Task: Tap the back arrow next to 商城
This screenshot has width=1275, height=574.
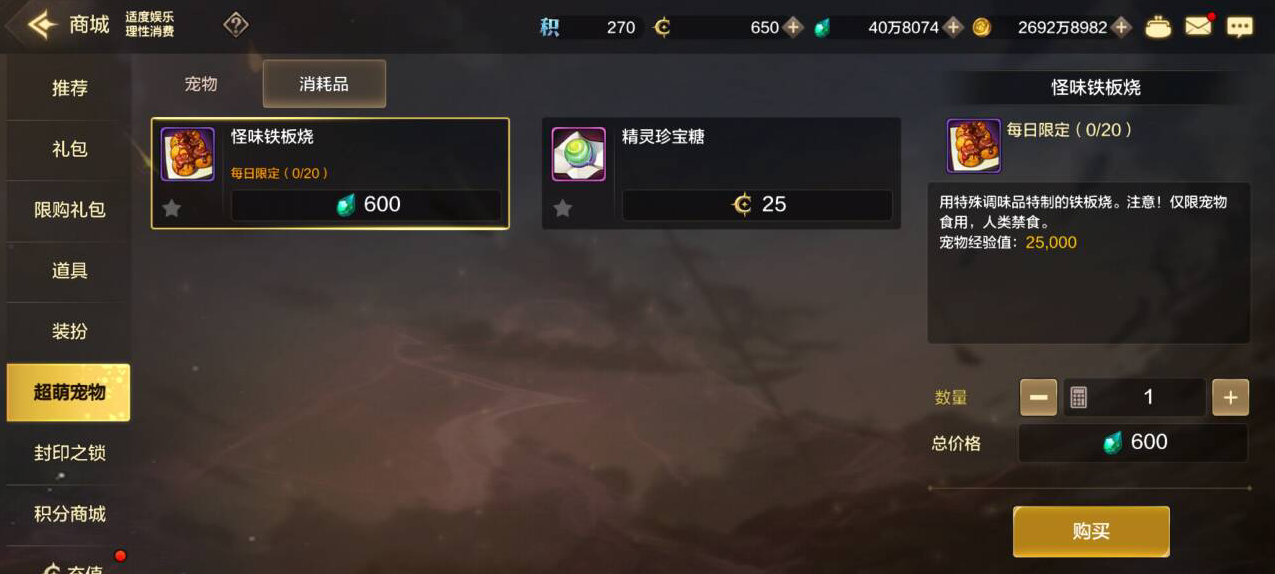Action: [42, 25]
